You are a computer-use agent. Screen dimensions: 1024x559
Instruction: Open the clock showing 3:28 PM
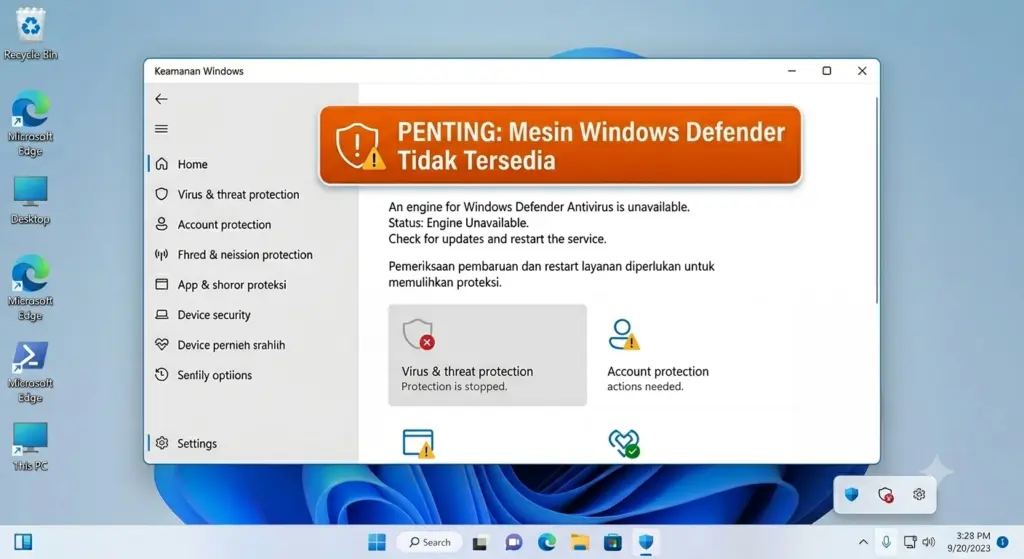(x=968, y=542)
